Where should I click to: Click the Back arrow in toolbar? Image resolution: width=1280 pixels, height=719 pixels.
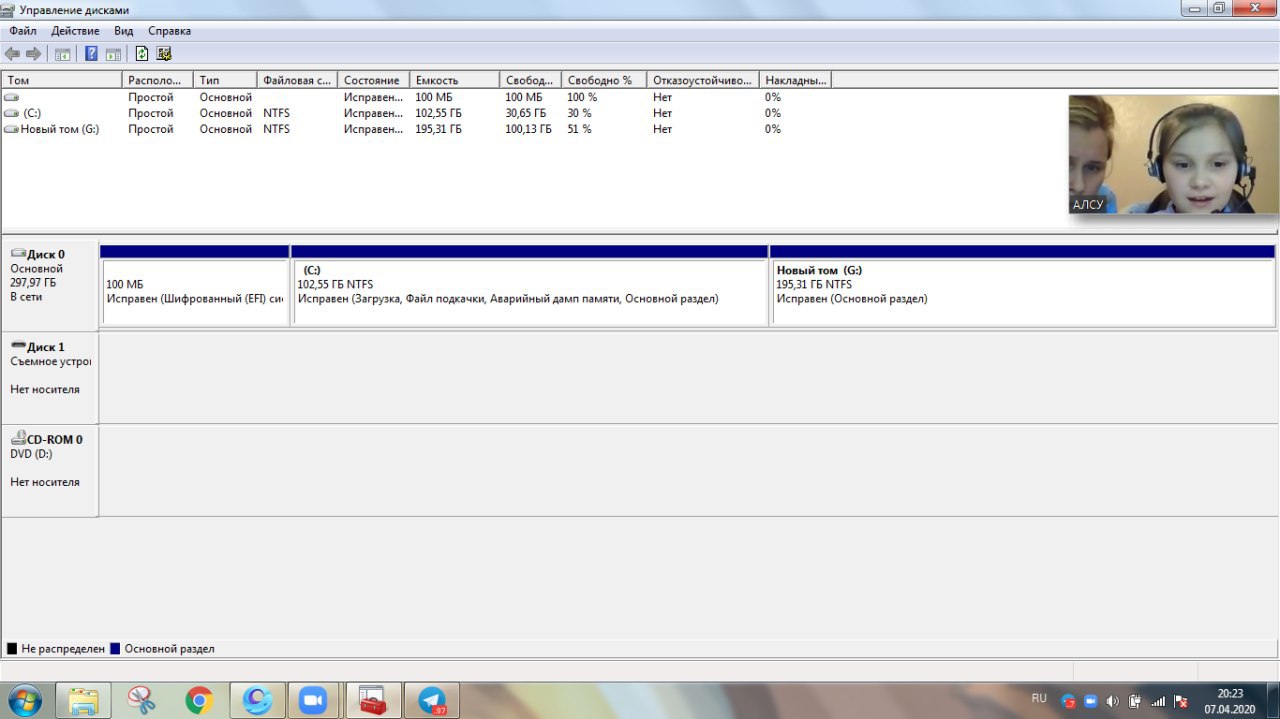(12, 54)
